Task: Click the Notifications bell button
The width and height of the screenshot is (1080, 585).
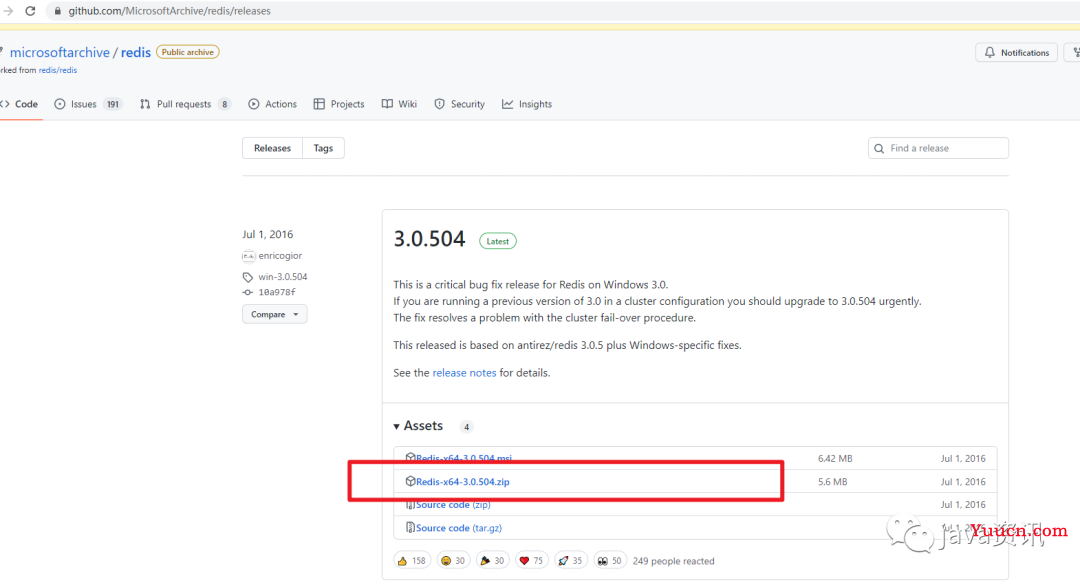Action: click(x=1017, y=52)
